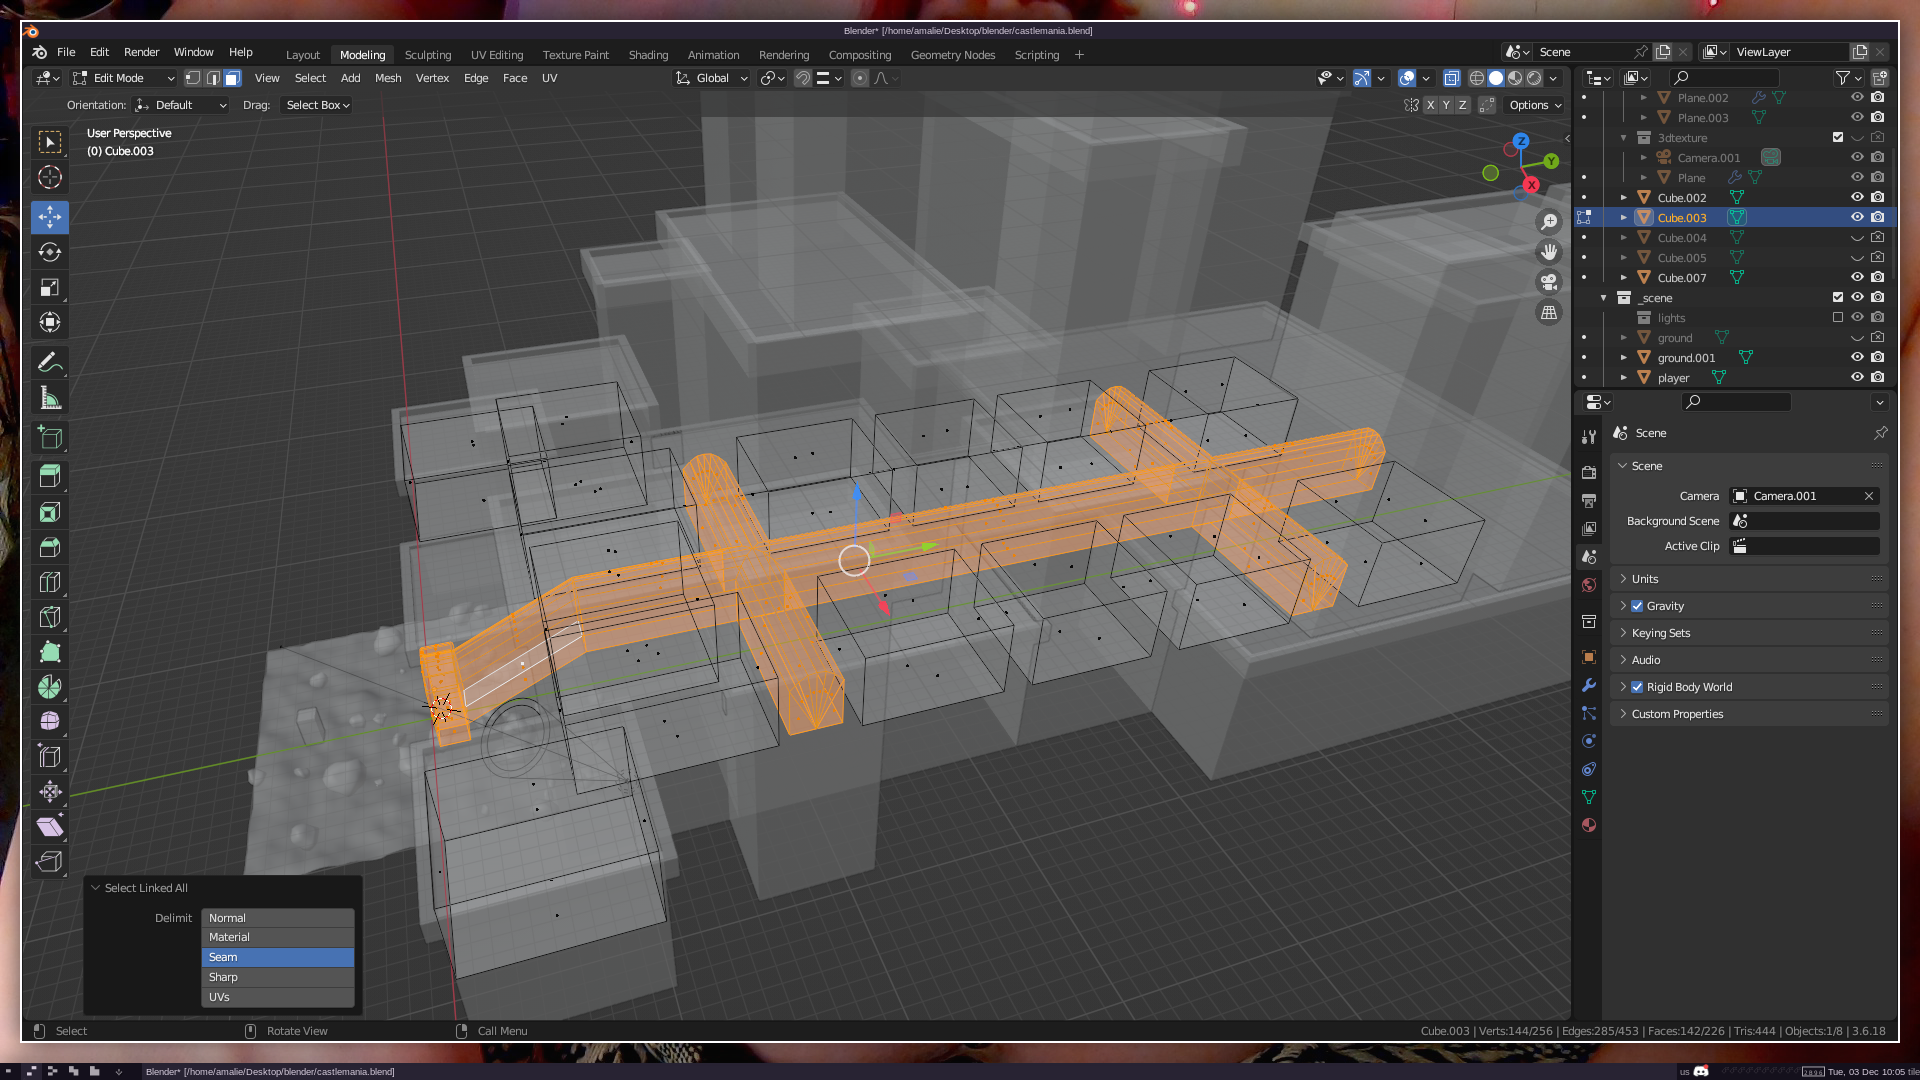
Task: Choose the Extrude Region tool
Action: 50,476
